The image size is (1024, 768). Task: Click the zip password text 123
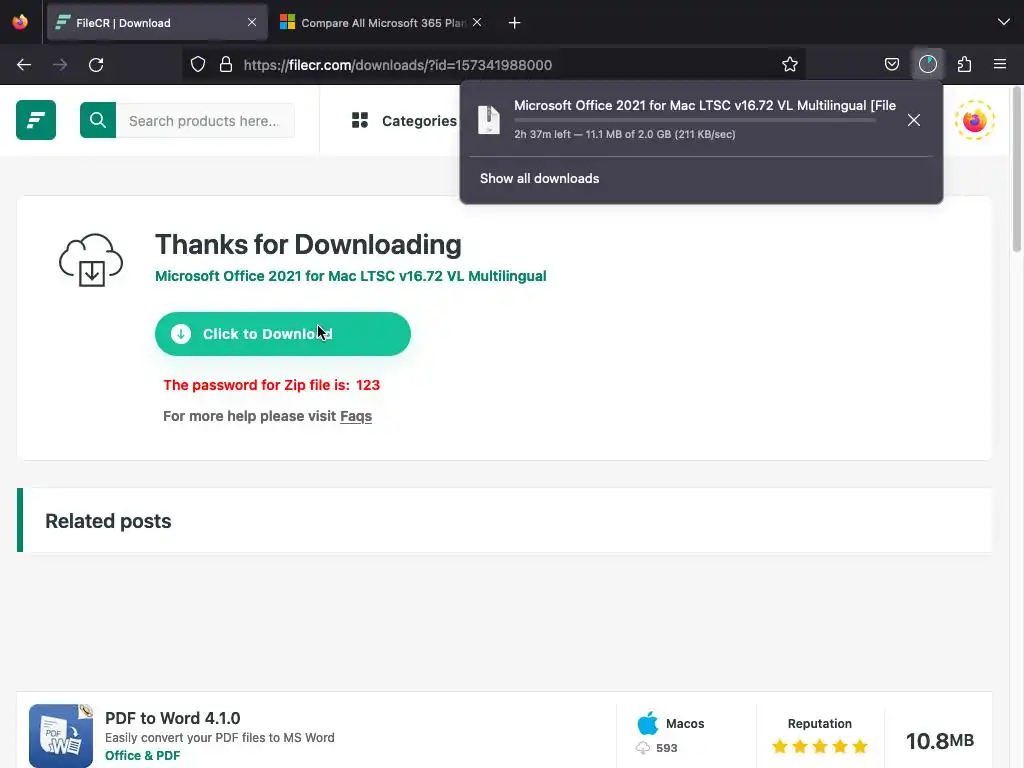coord(368,385)
